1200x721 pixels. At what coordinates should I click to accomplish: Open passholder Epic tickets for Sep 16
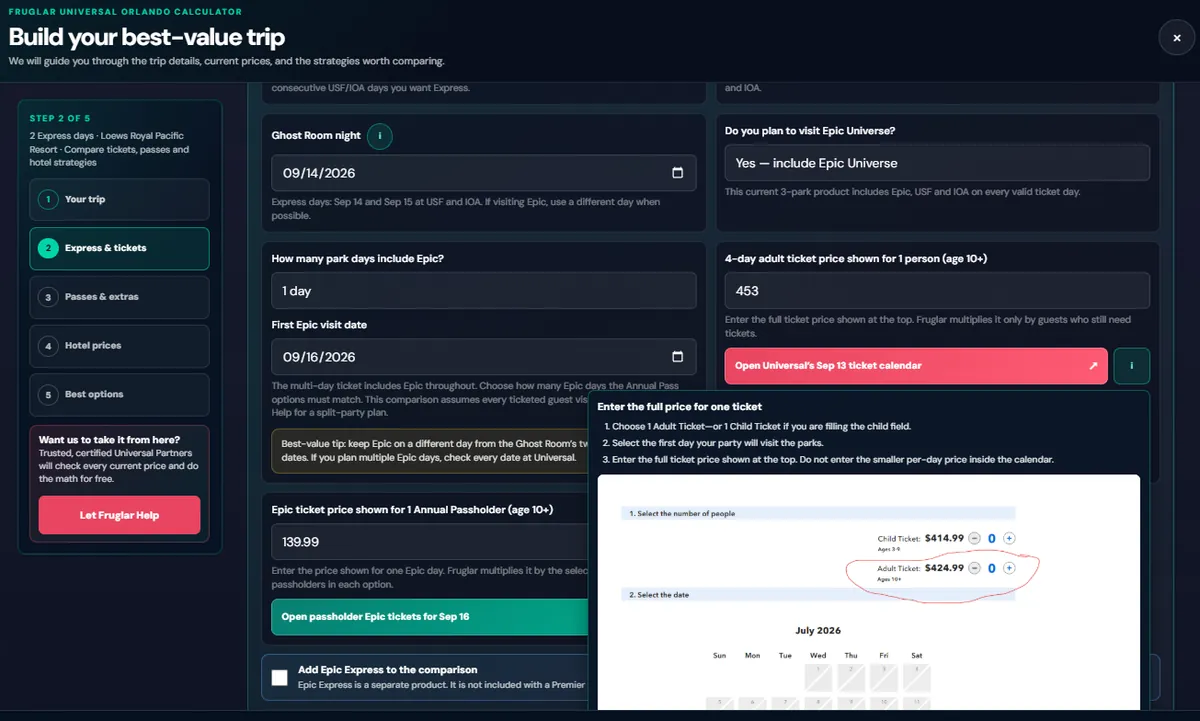(x=430, y=617)
